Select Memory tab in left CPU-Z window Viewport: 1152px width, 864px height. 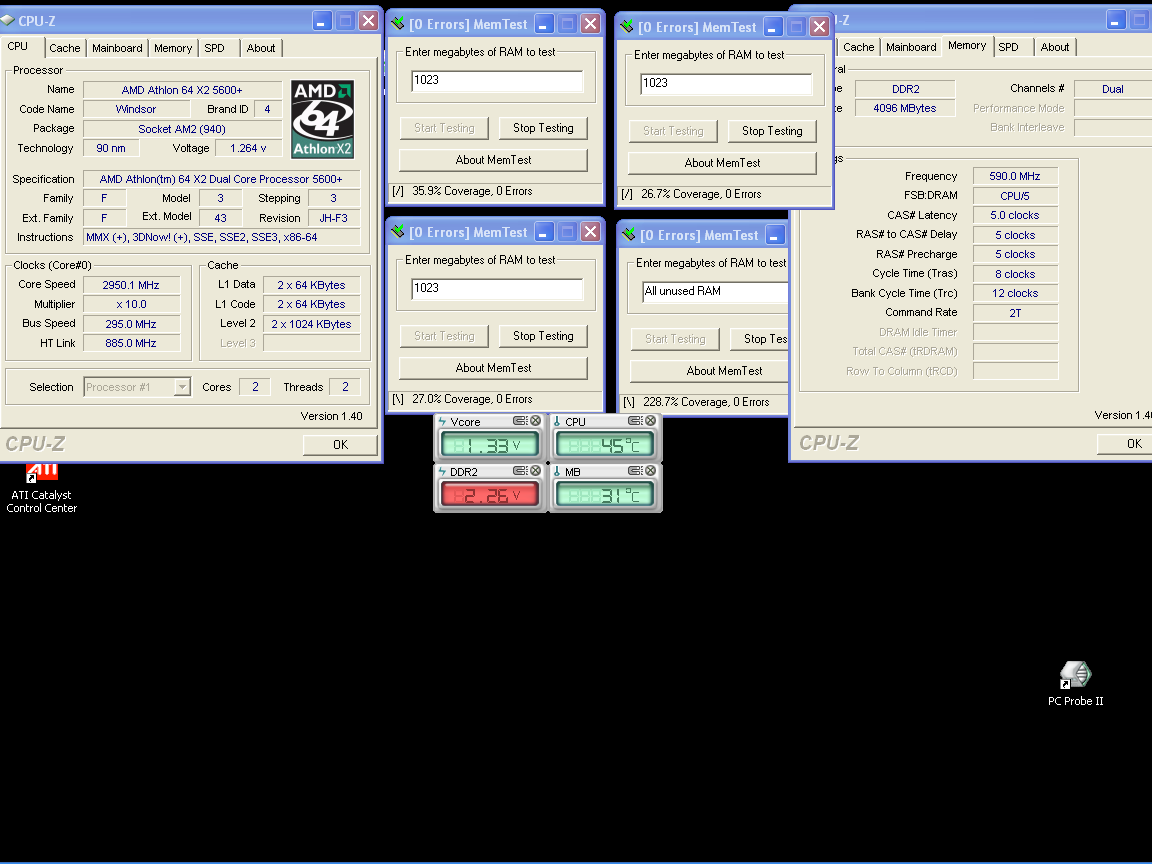173,48
